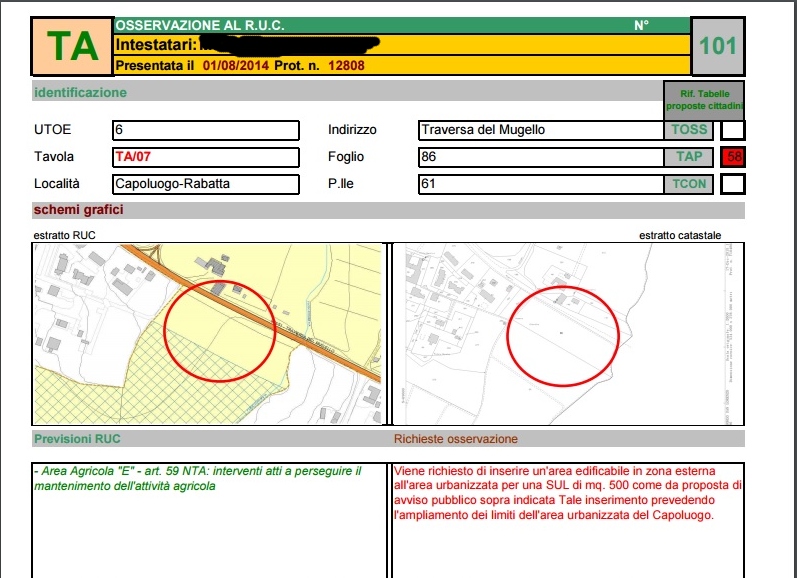This screenshot has height=578, width=797.
Task: Click the grey 101 number box
Action: (718, 46)
